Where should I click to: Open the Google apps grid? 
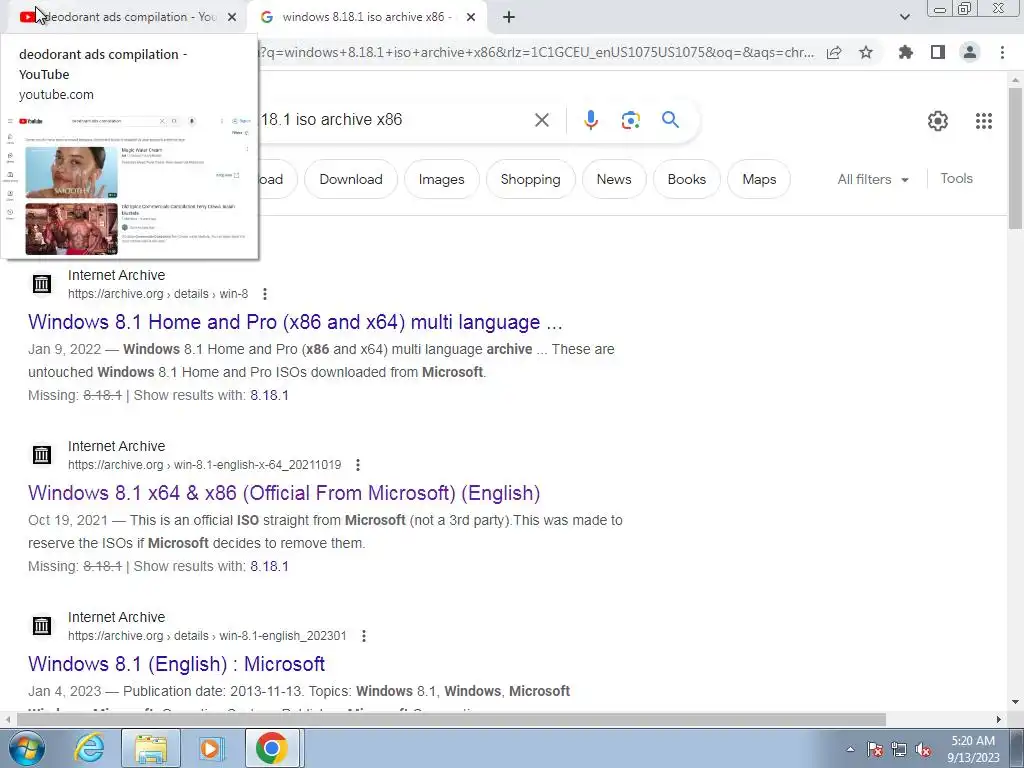(984, 121)
